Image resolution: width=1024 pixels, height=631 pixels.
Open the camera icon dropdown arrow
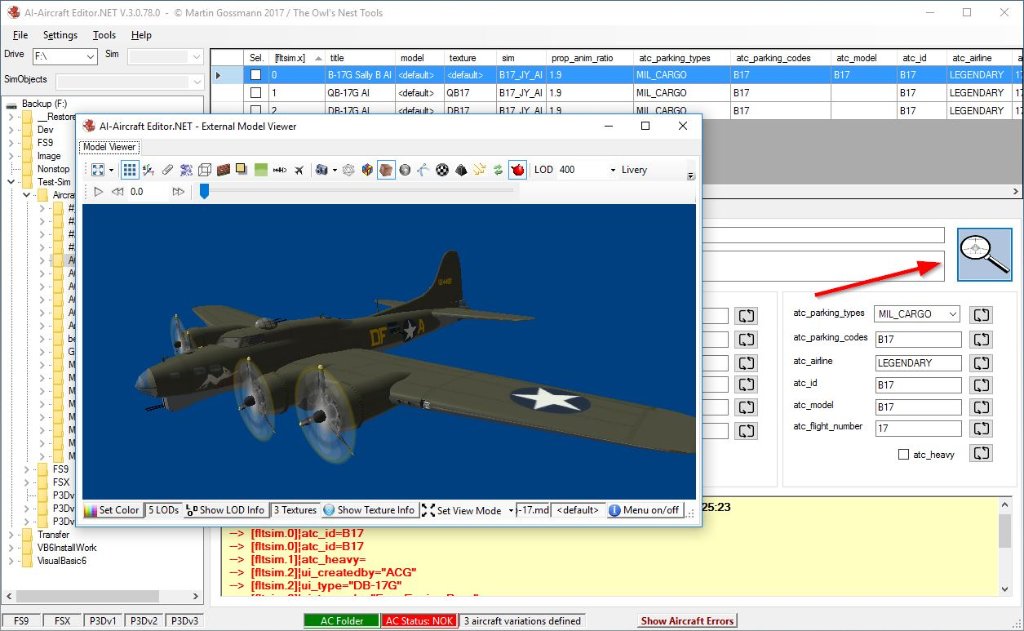[x=334, y=170]
